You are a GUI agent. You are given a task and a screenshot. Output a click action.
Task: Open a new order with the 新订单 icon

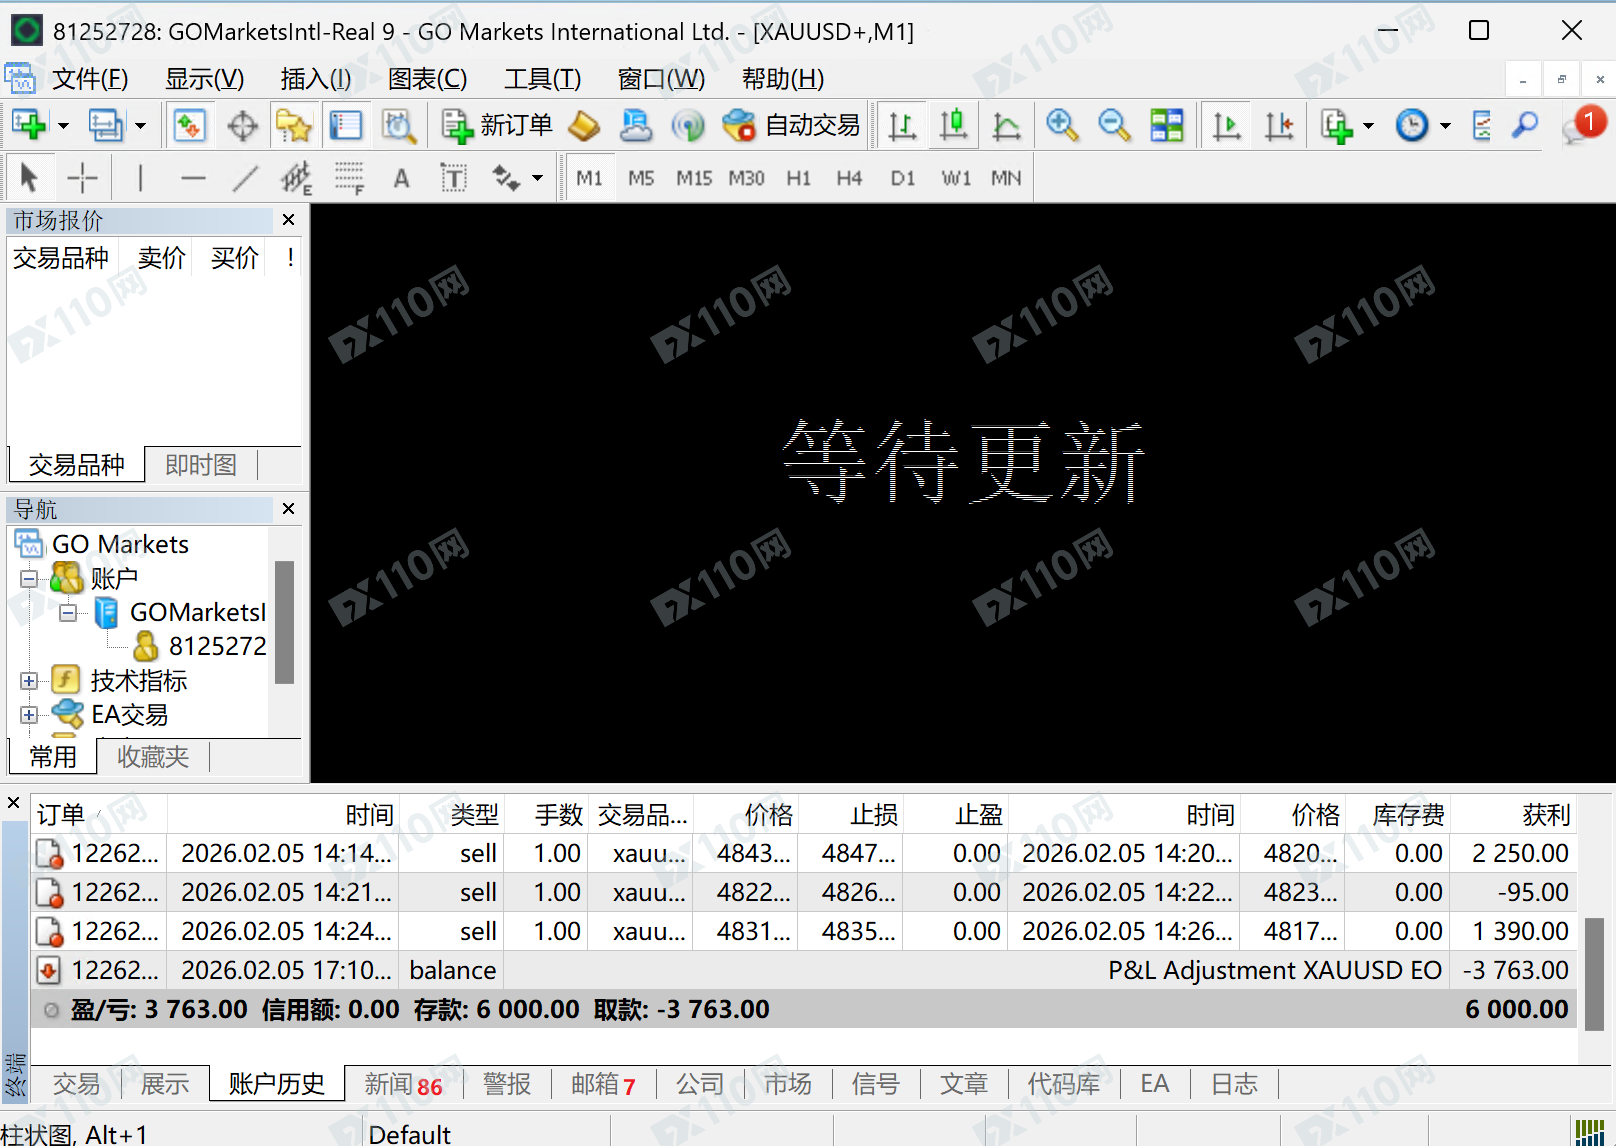click(x=456, y=125)
